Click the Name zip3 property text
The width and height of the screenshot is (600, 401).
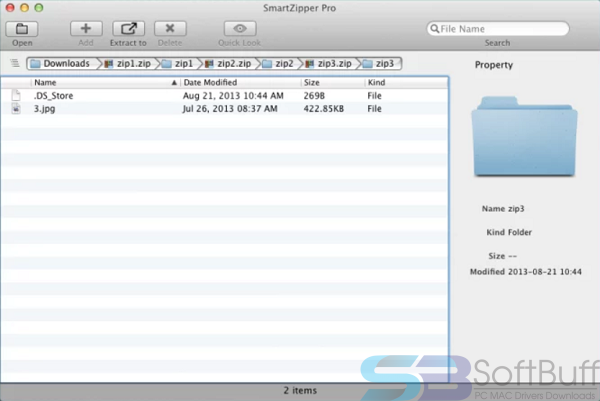(503, 209)
